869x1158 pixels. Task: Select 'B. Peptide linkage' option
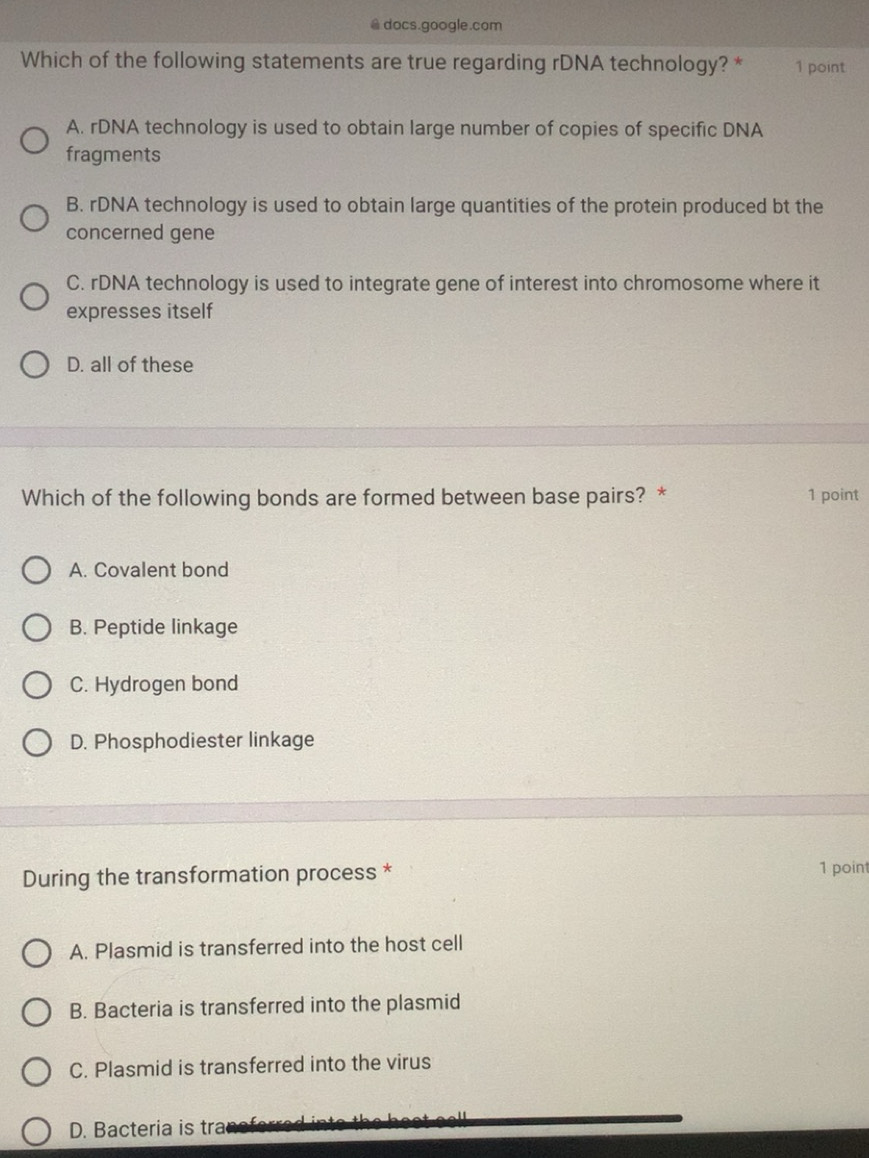[37, 628]
